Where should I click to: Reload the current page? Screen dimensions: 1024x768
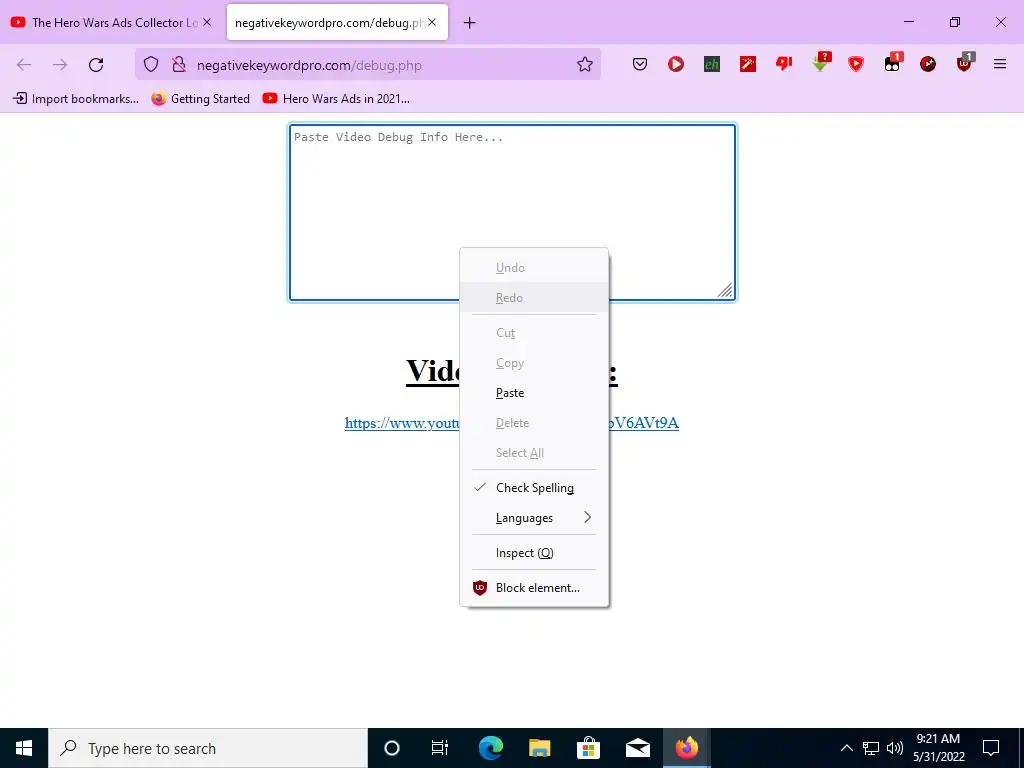[96, 64]
